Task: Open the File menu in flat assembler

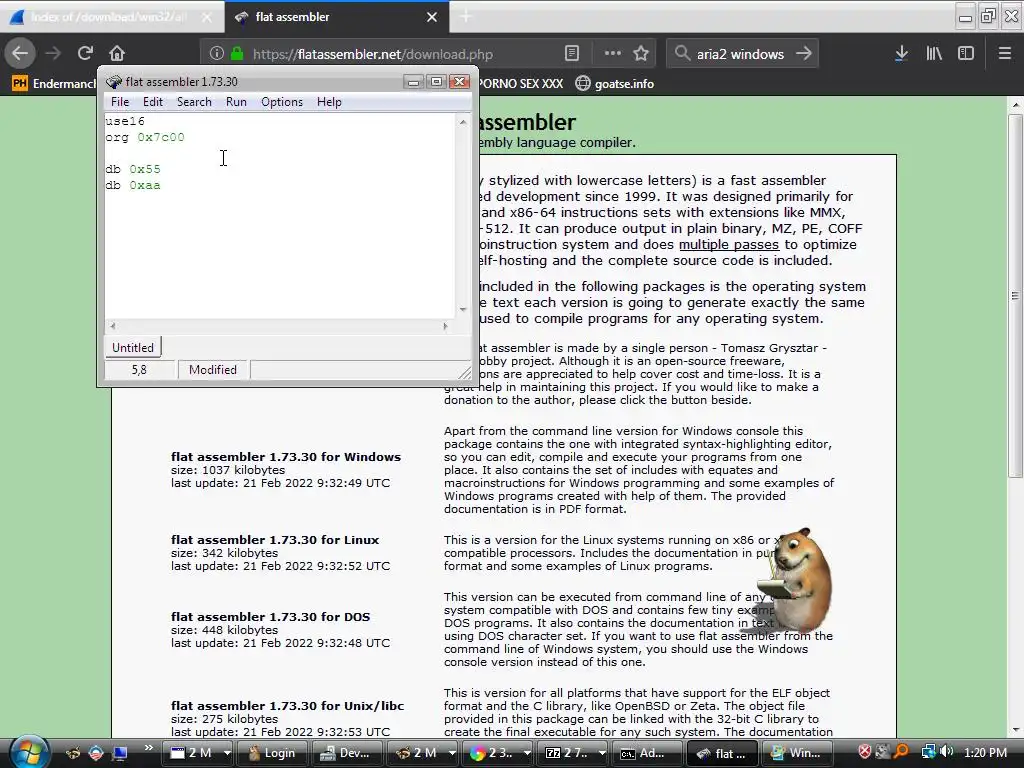Action: point(120,102)
